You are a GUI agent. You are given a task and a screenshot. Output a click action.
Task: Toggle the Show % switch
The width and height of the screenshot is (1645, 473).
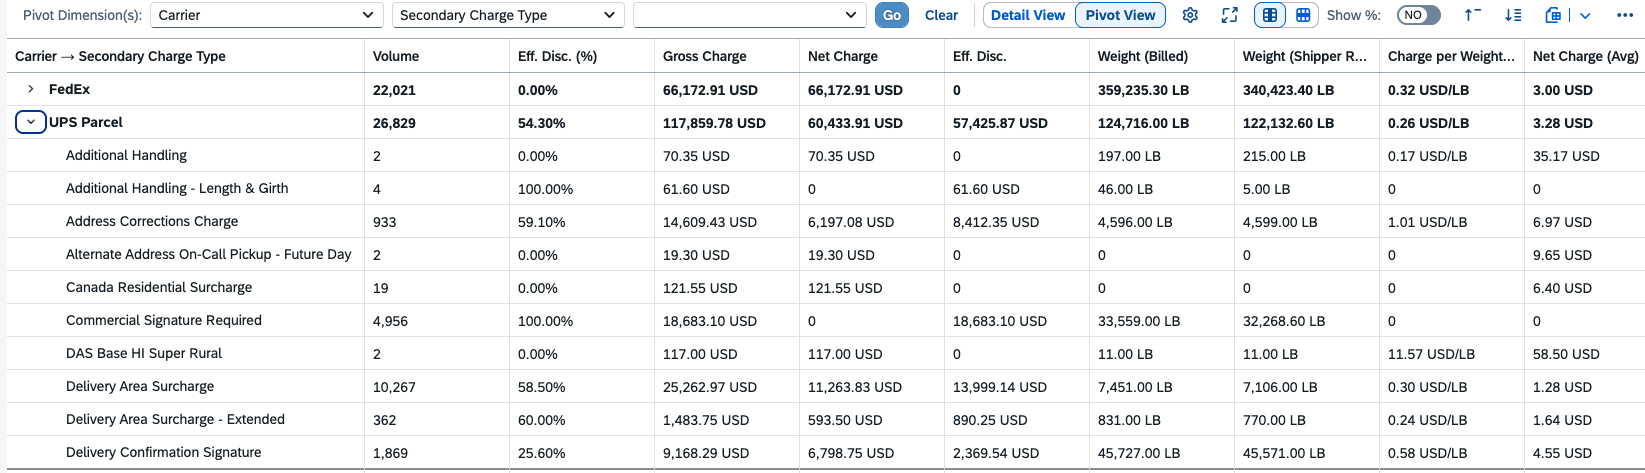[1418, 15]
